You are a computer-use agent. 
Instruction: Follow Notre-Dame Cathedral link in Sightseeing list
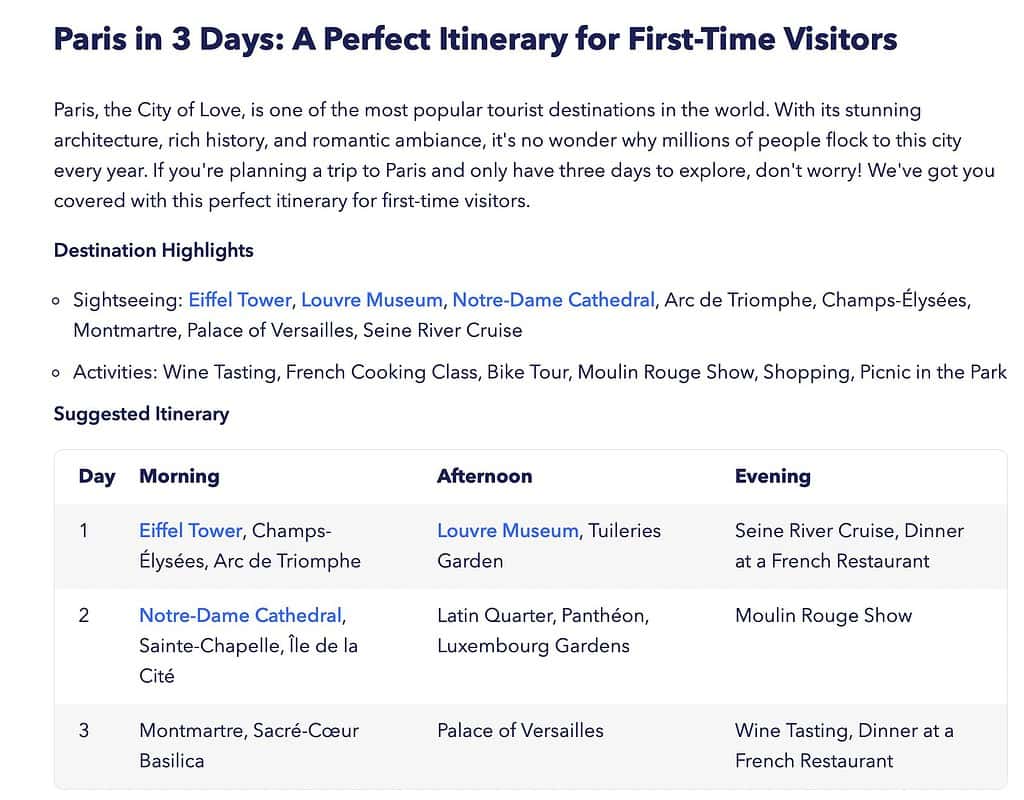(553, 300)
